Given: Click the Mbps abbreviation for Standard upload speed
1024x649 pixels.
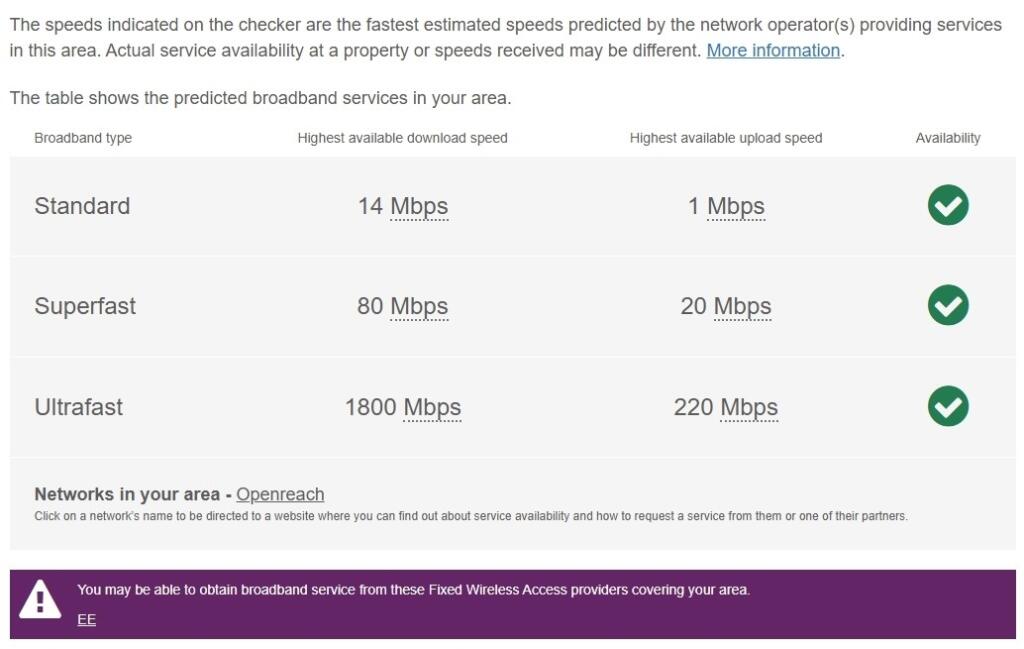Looking at the screenshot, I should (x=736, y=206).
